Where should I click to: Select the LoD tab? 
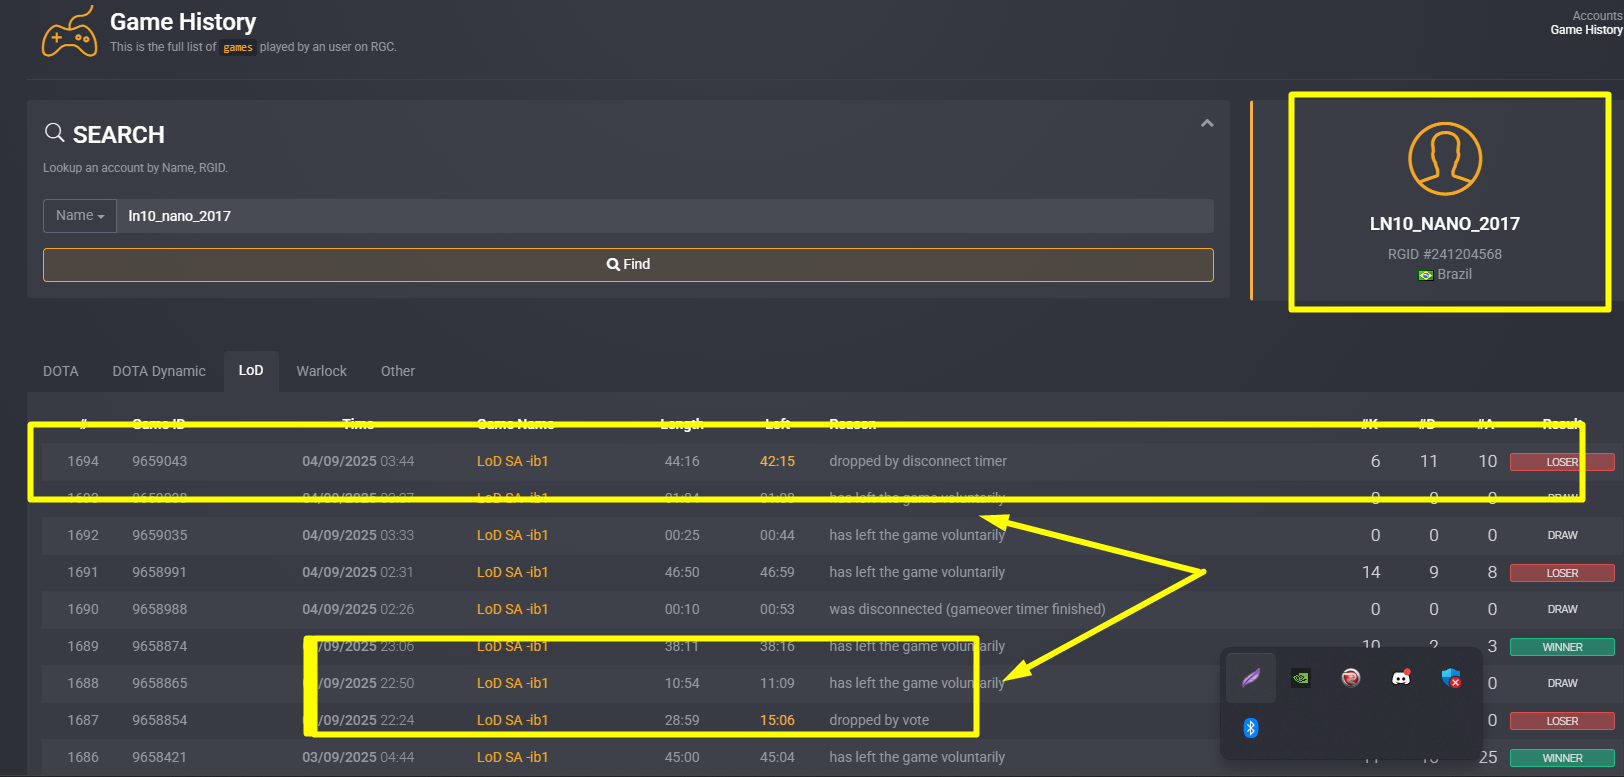tap(251, 371)
